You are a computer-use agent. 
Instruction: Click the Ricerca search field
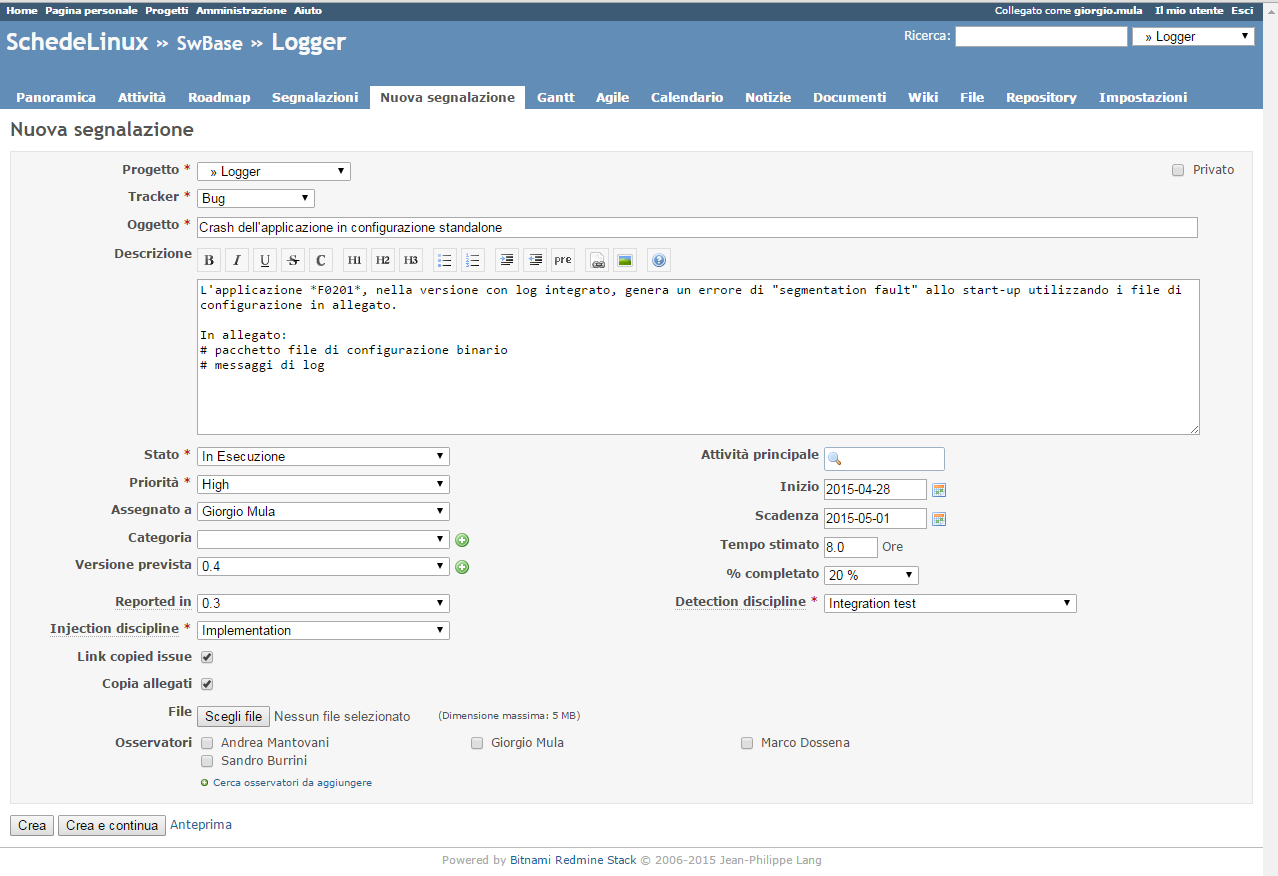(x=1041, y=36)
